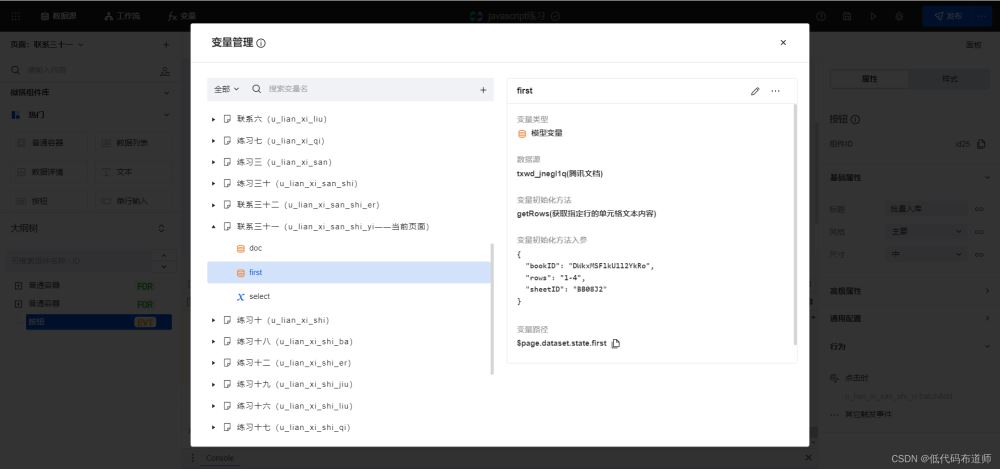1000x469 pixels.
Task: Click the 模型变量 type icon in details
Action: pos(522,133)
